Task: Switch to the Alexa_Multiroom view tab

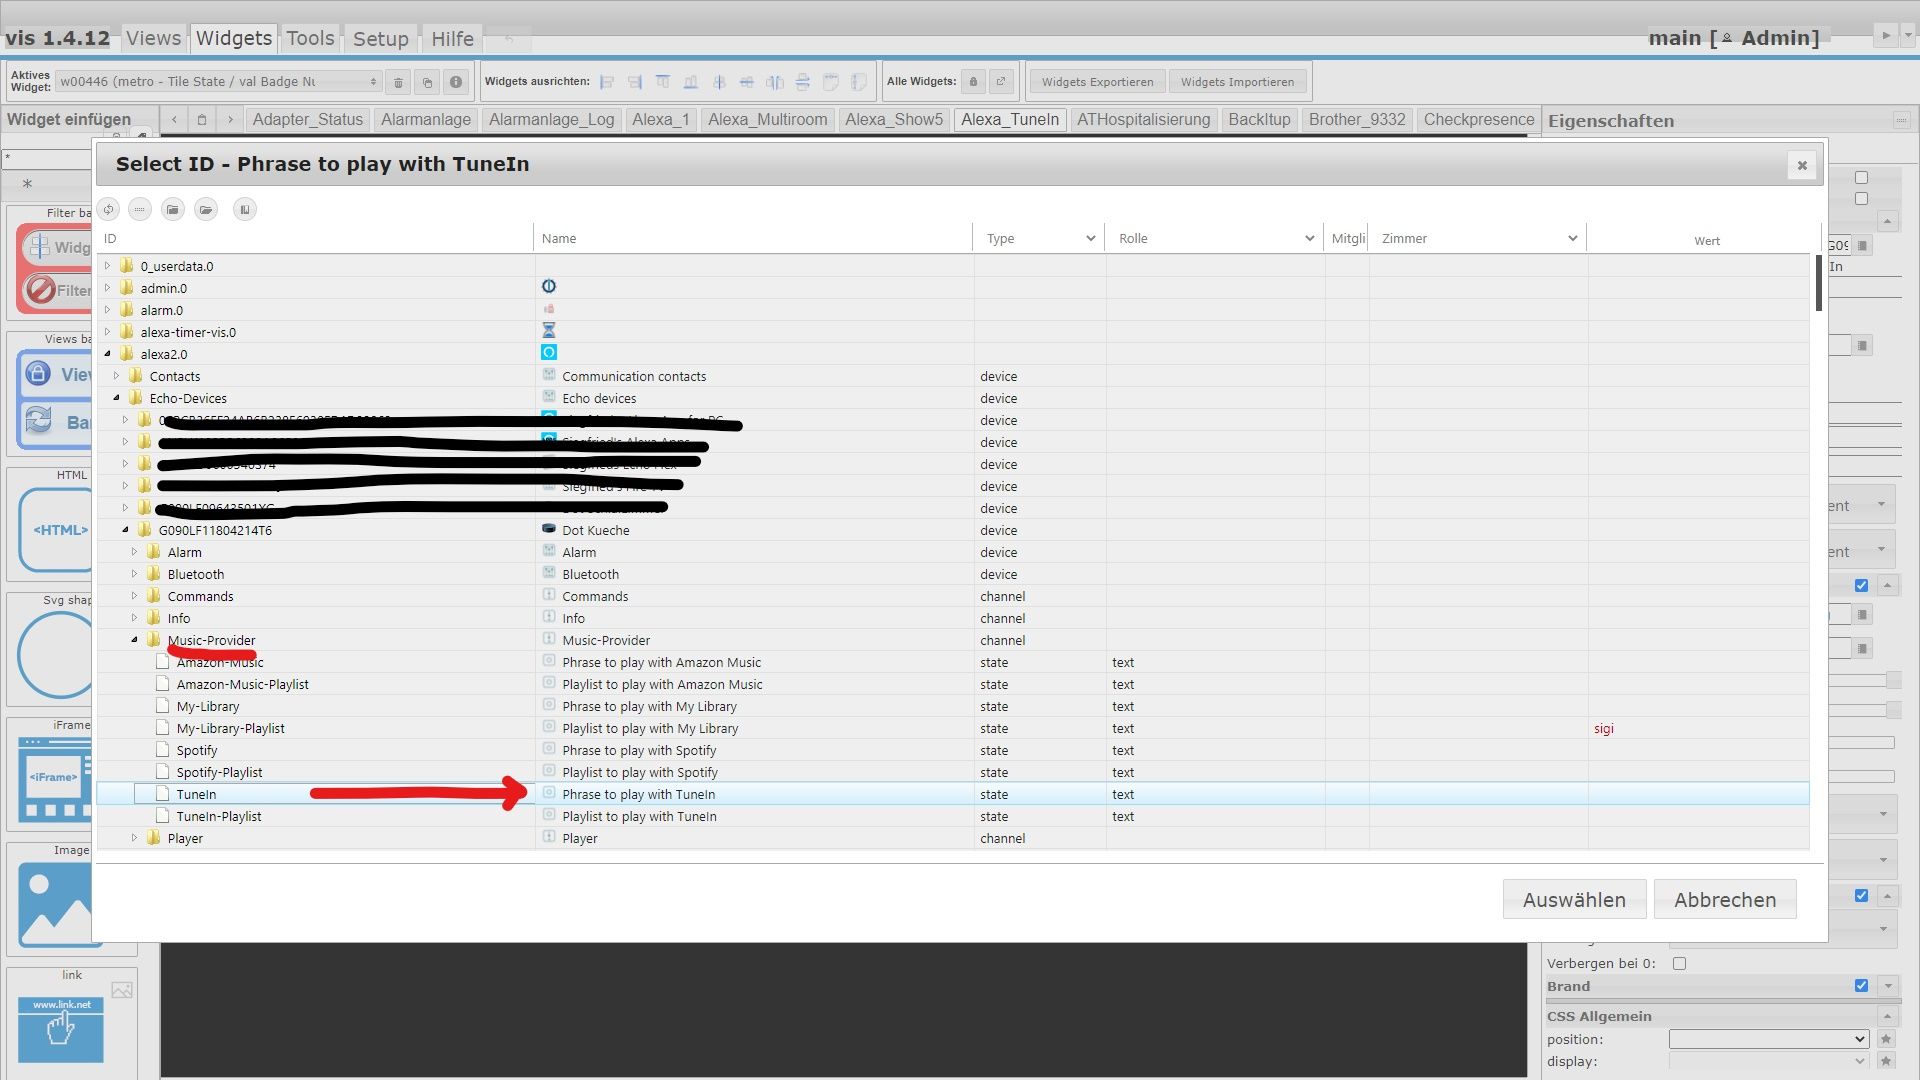Action: point(767,120)
